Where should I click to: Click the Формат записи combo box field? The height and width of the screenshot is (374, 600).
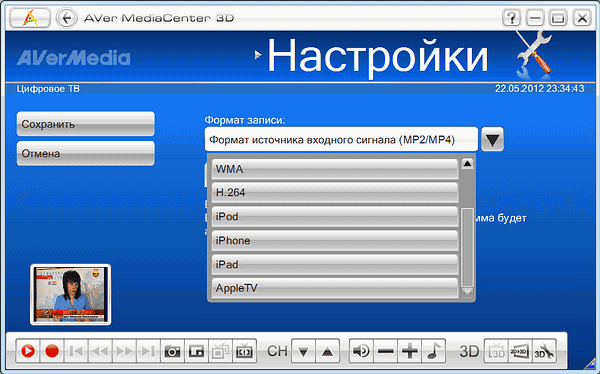pos(341,140)
